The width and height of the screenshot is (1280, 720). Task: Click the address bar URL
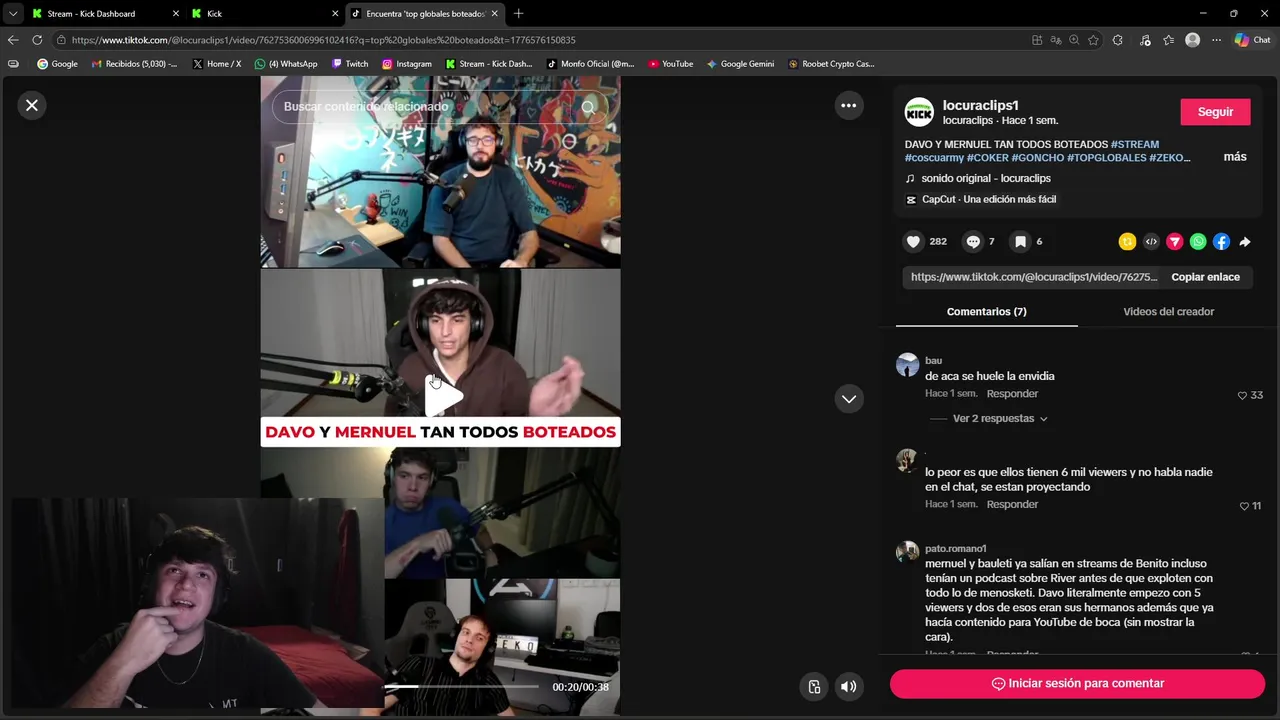[323, 40]
